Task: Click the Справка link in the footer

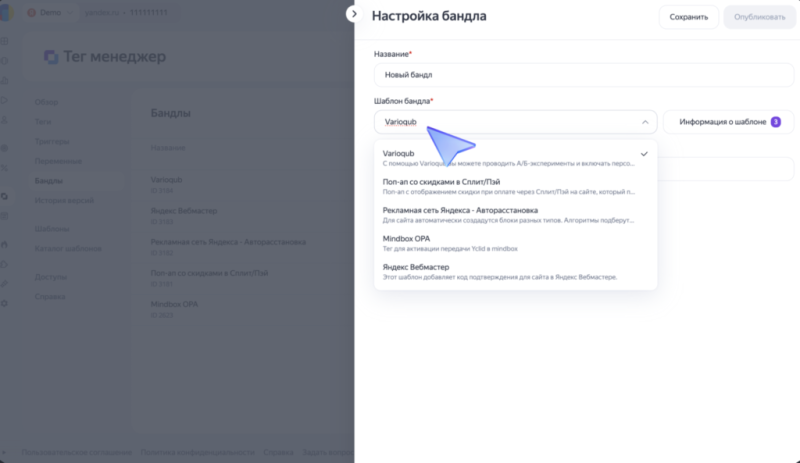Action: 278,452
